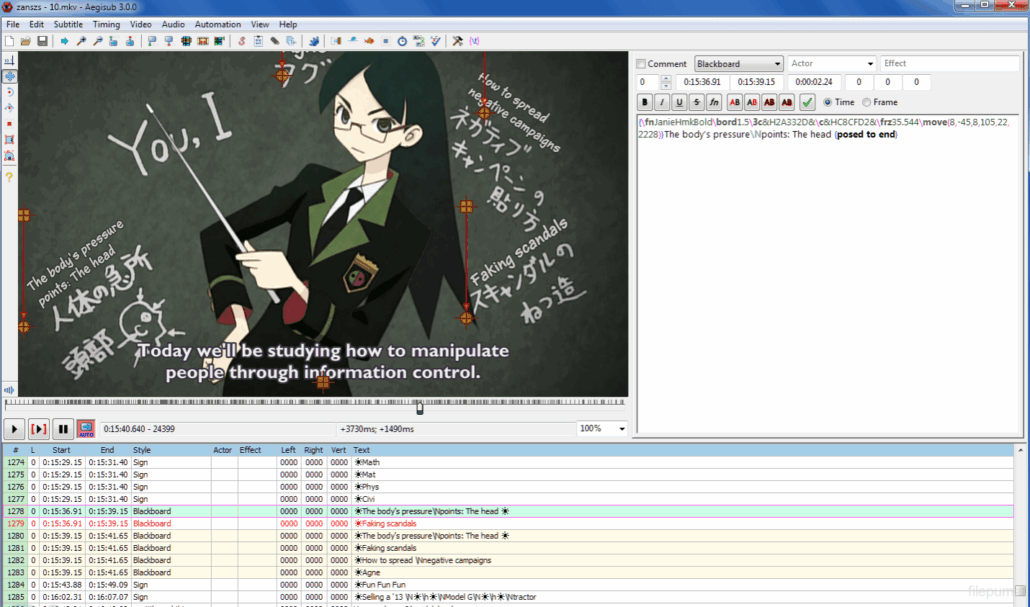Open the font face chooser (fn) button
Viewport: 1030px width, 607px height.
713,102
